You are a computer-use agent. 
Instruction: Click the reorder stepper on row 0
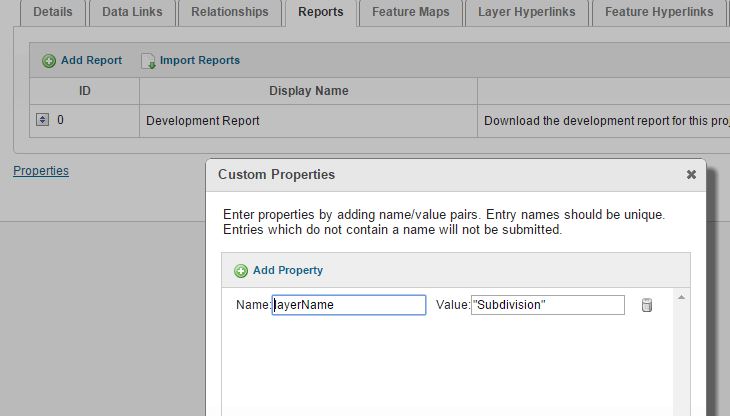click(42, 120)
